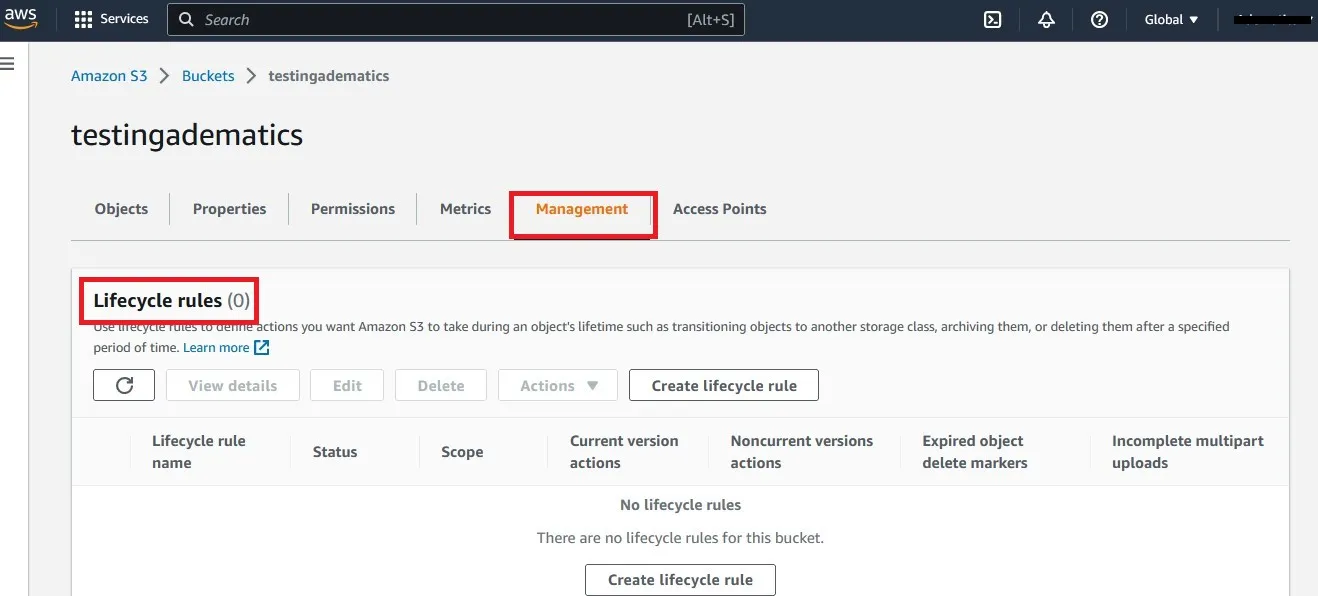Screen dimensions: 1318x596
Task: Toggle the hamburger side navigation menu
Action: pyautogui.click(x=7, y=64)
